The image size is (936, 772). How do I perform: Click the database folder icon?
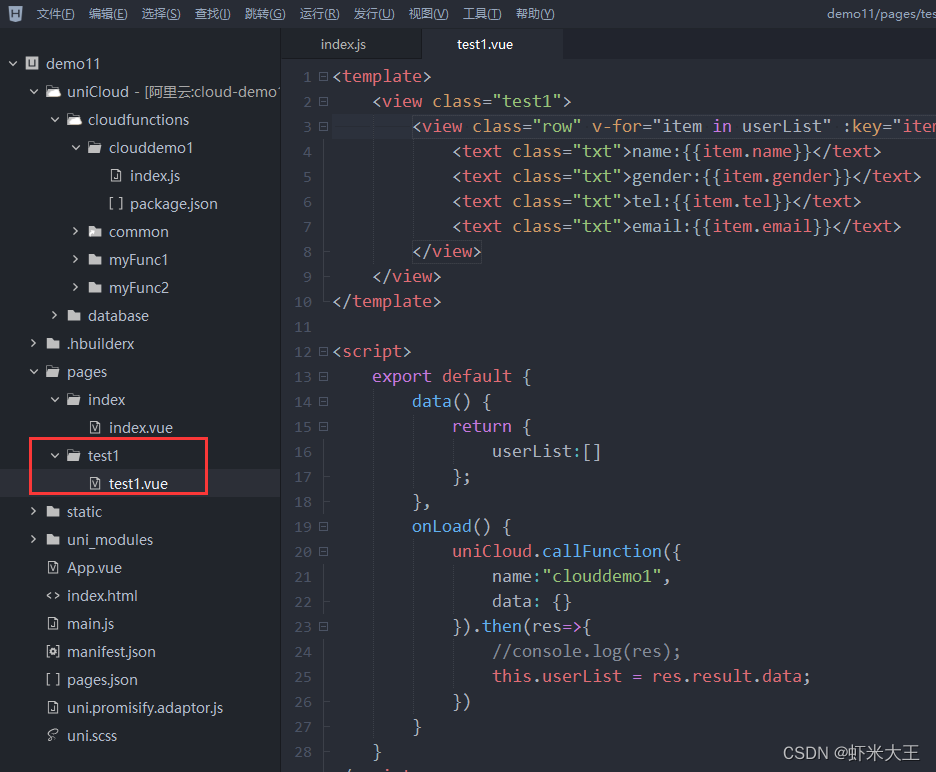tap(74, 316)
